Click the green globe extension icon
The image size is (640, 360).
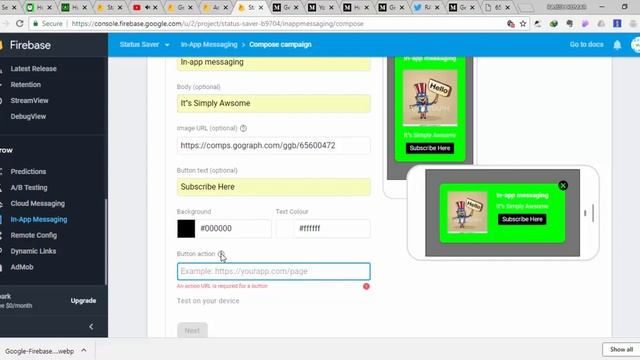[553, 24]
